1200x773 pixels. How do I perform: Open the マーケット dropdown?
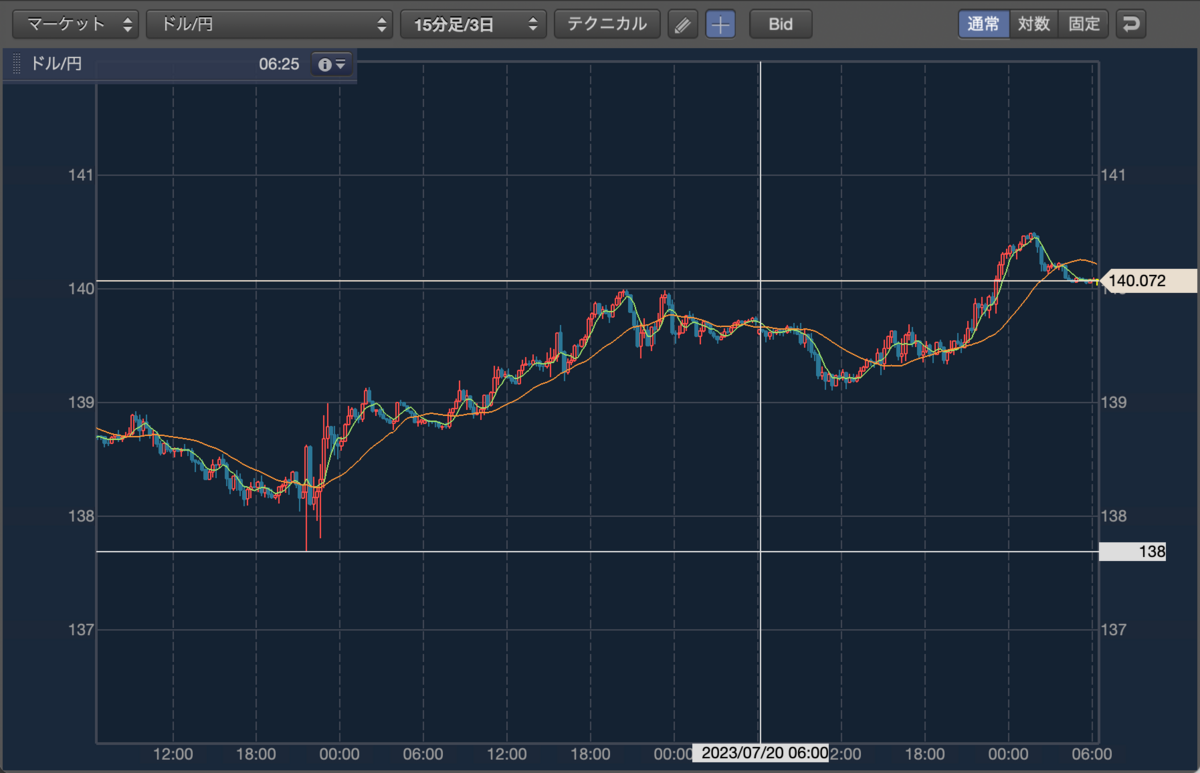coord(75,24)
